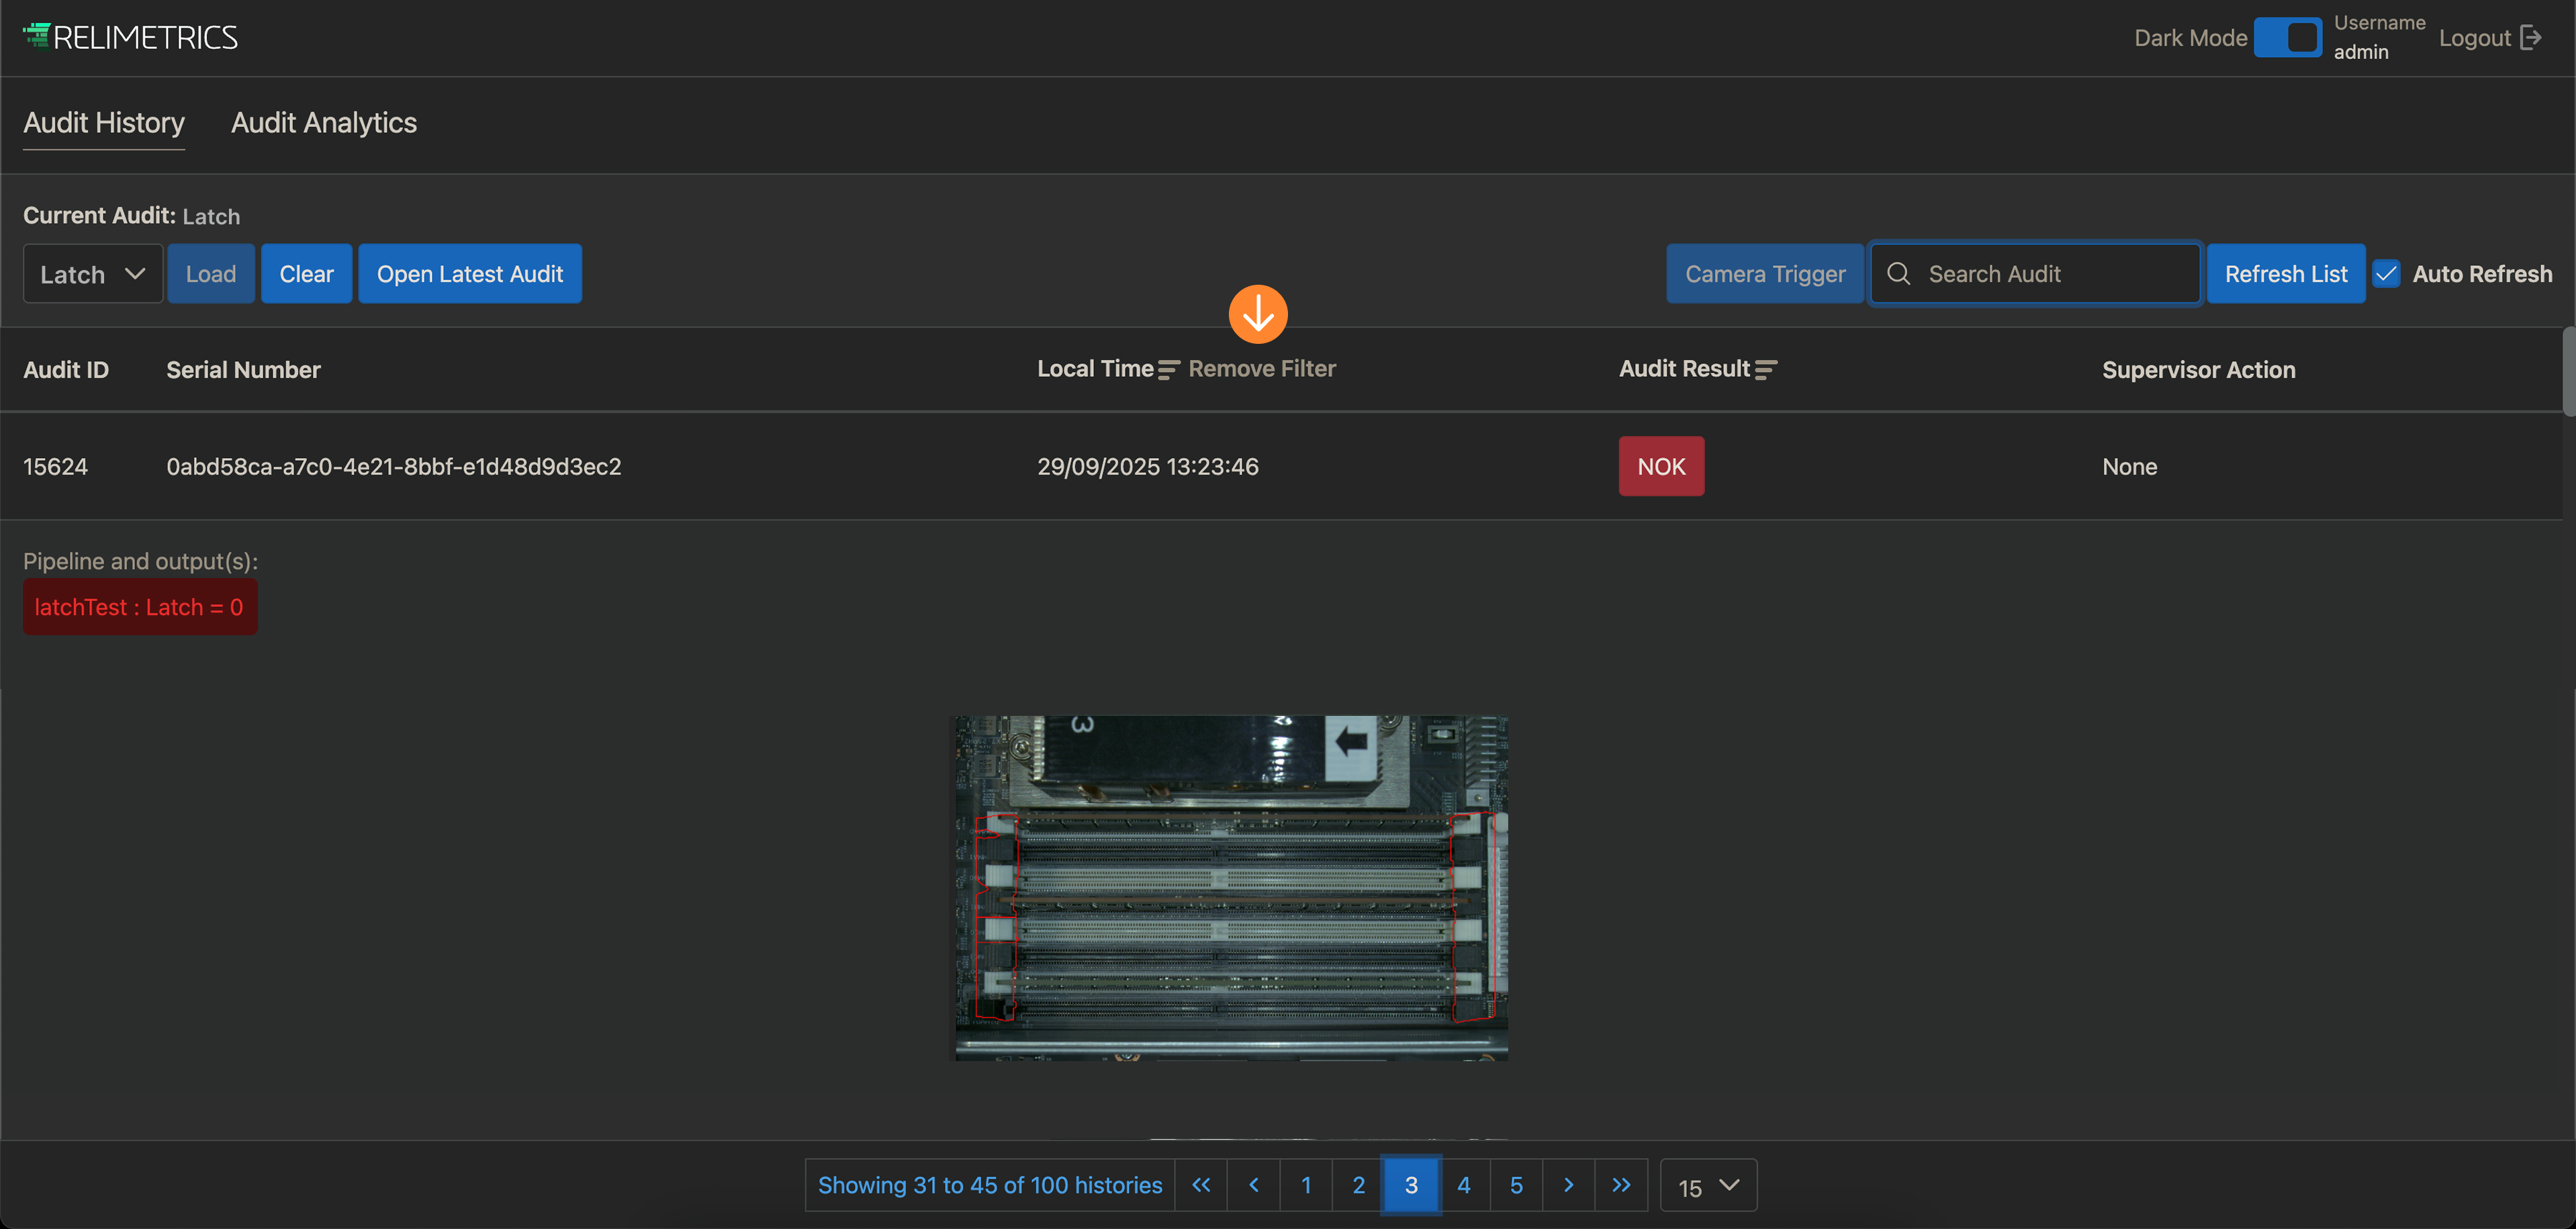Select the Audit History tab
Screen dimensions: 2576x1229
[x=104, y=123]
